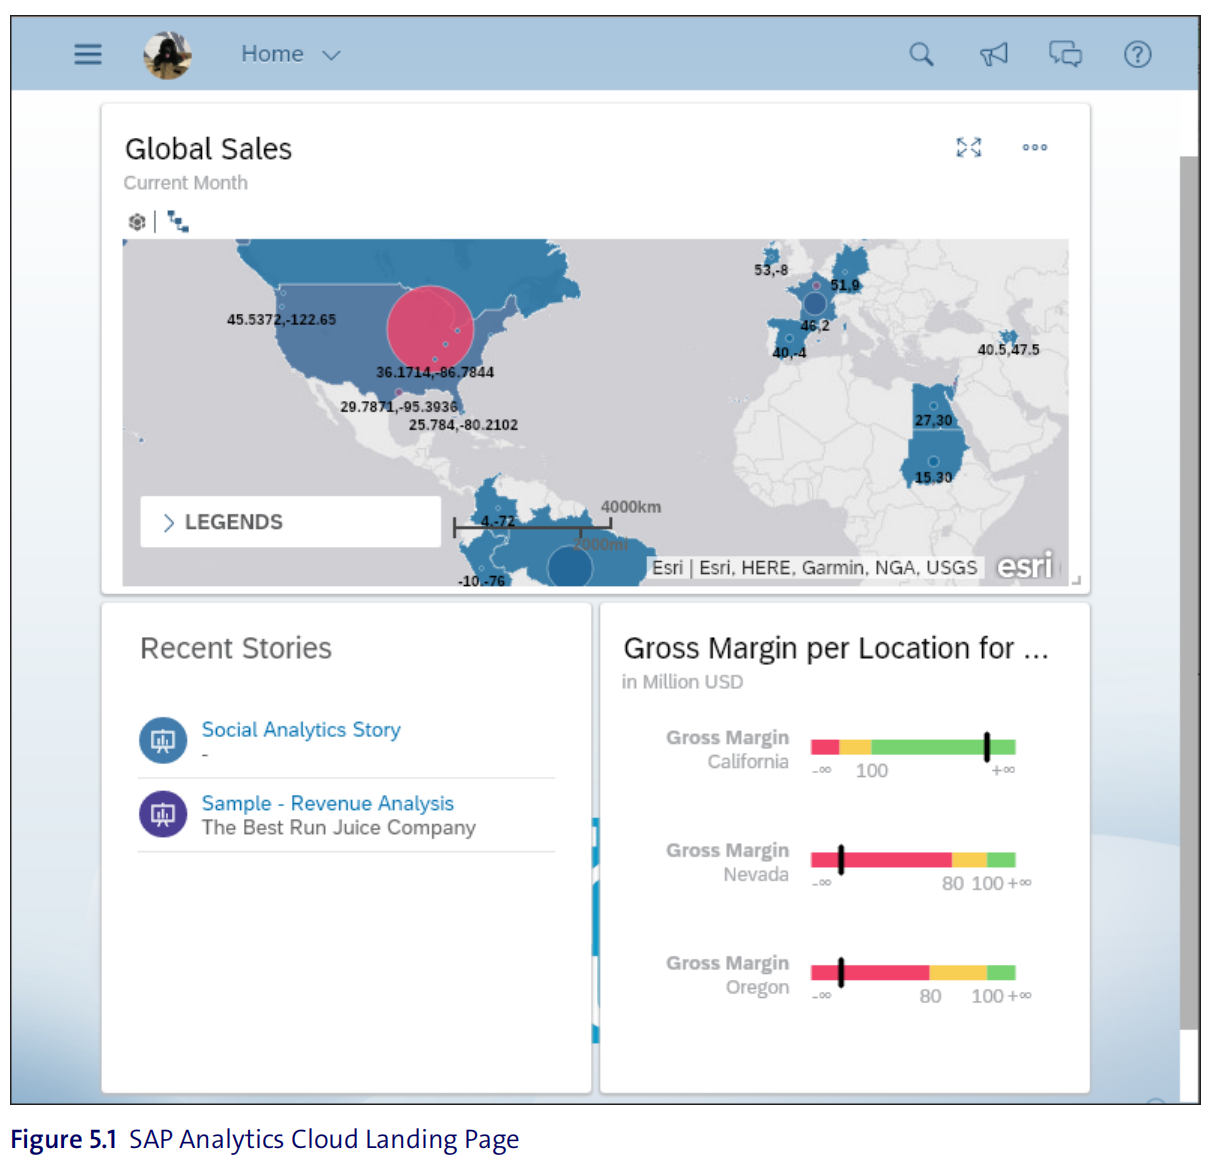Click the Social Analytics Story icon
The image size is (1211, 1170).
163,741
